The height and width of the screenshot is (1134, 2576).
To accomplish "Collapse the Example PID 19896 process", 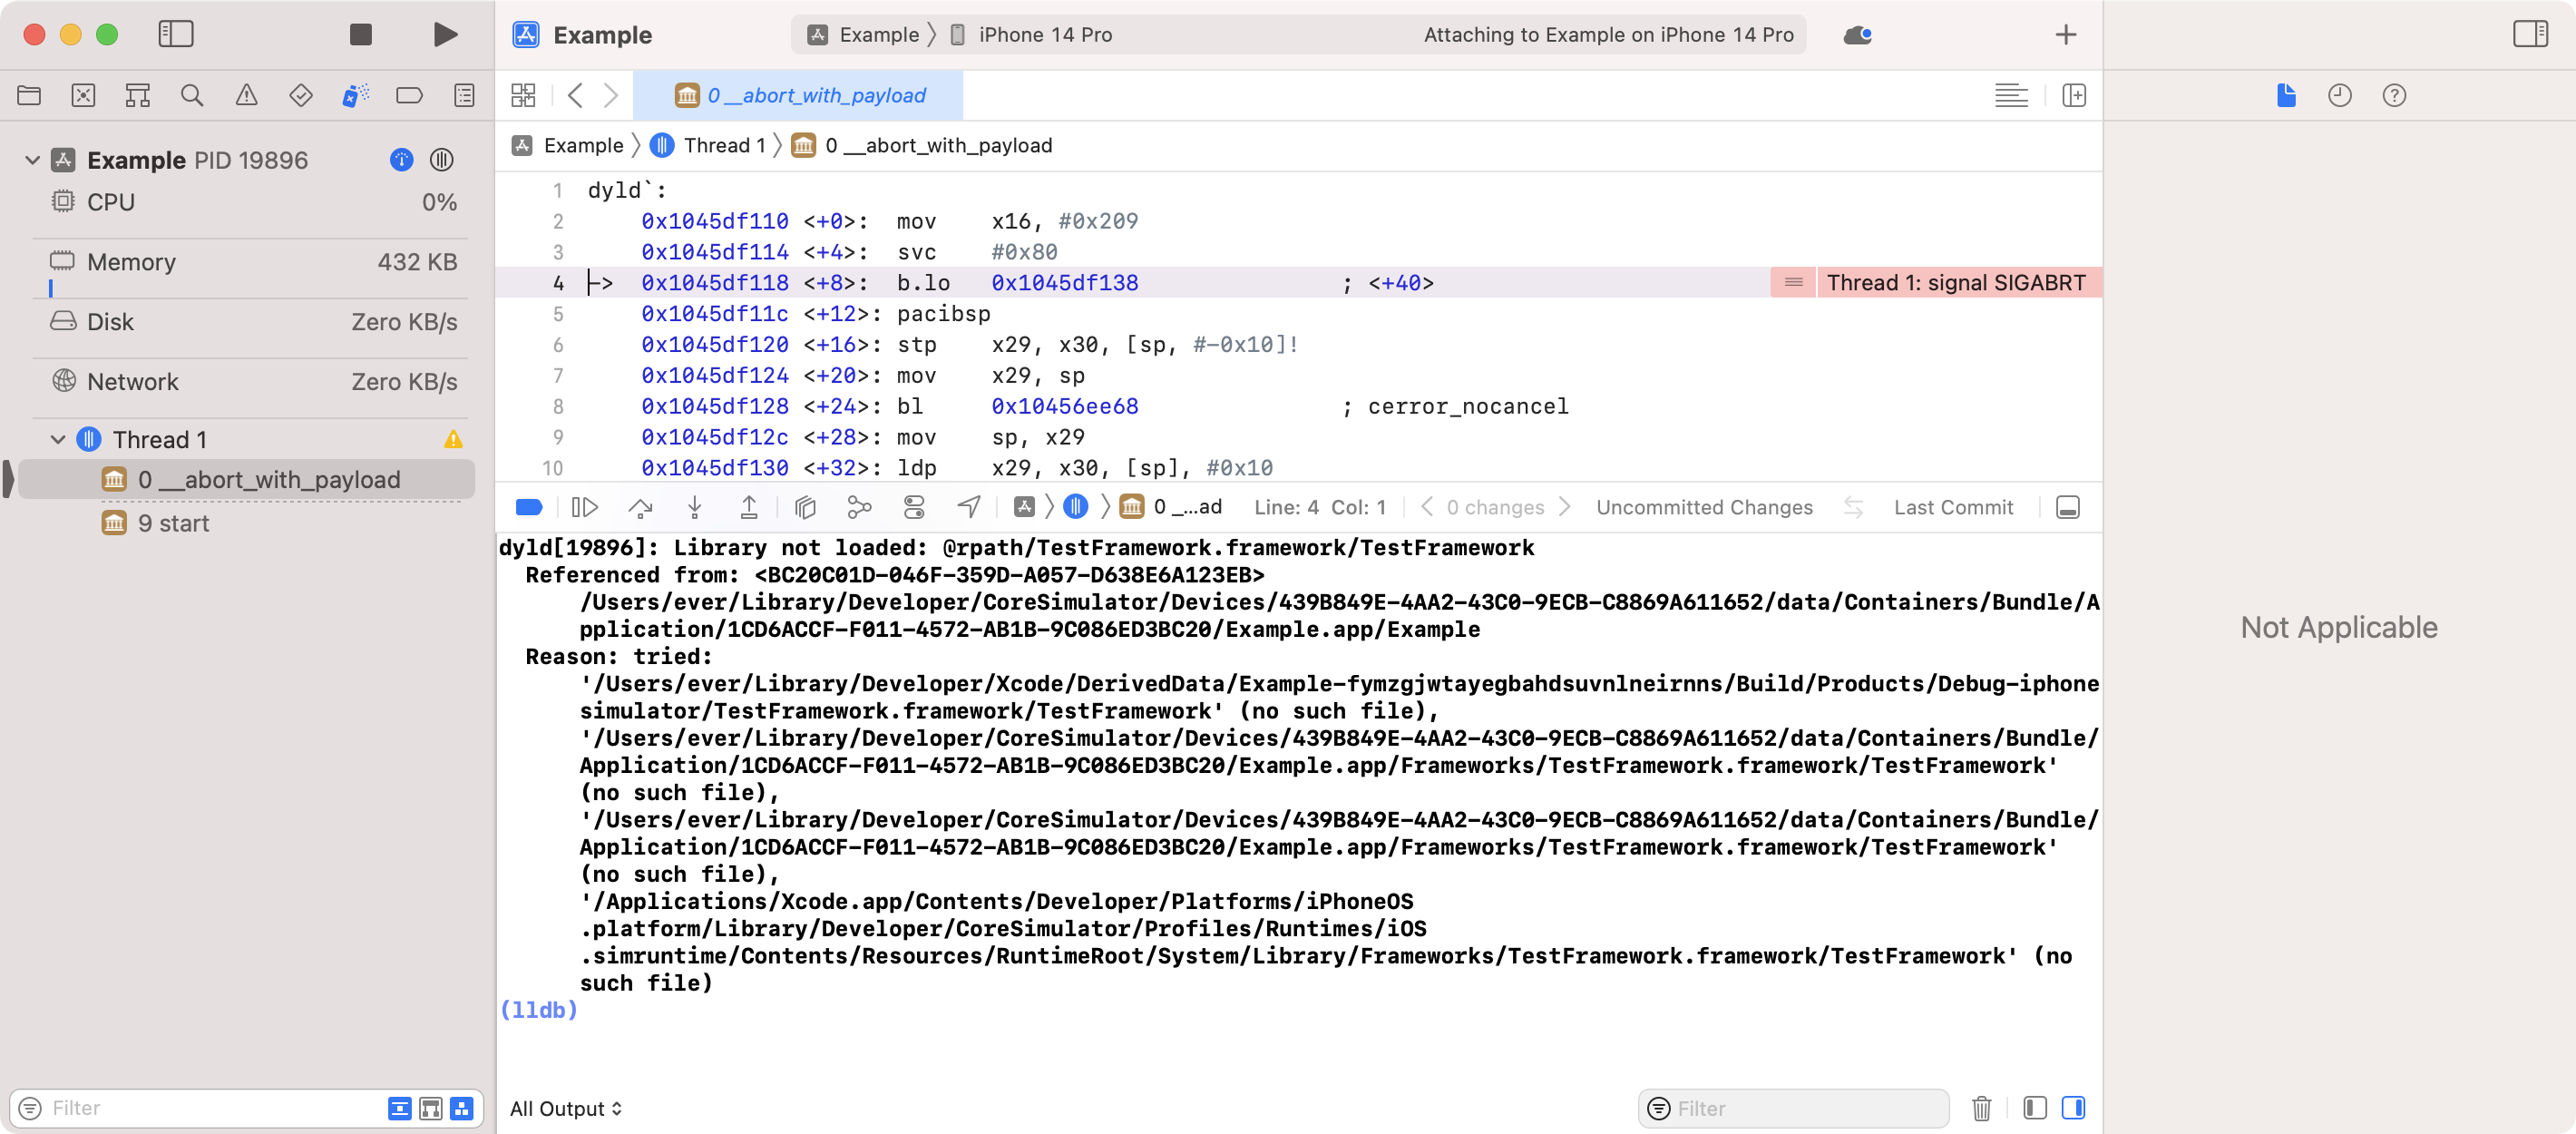I will coord(32,160).
